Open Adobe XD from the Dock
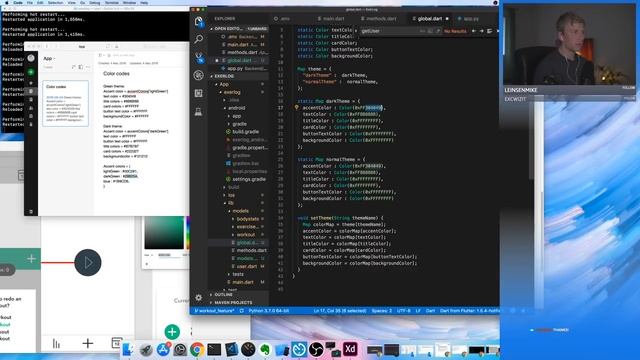This screenshot has height=360, width=640. (x=350, y=349)
